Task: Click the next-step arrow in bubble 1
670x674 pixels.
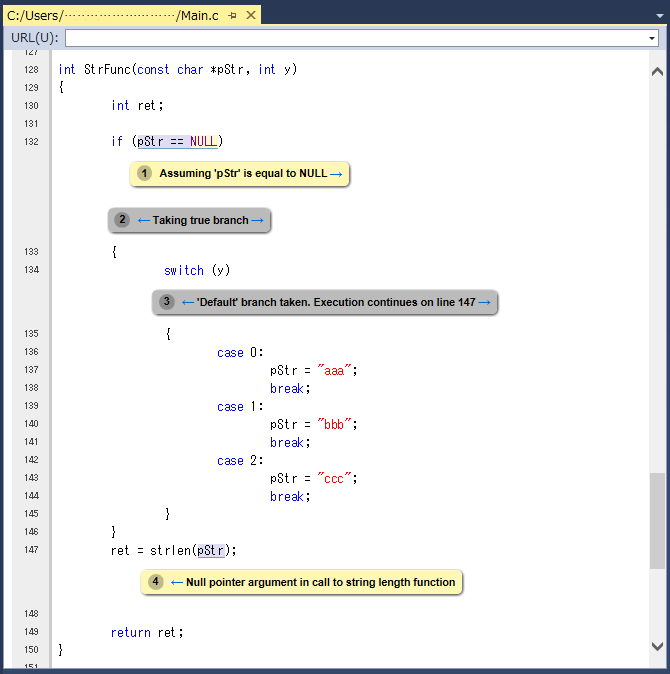Action: [x=337, y=174]
